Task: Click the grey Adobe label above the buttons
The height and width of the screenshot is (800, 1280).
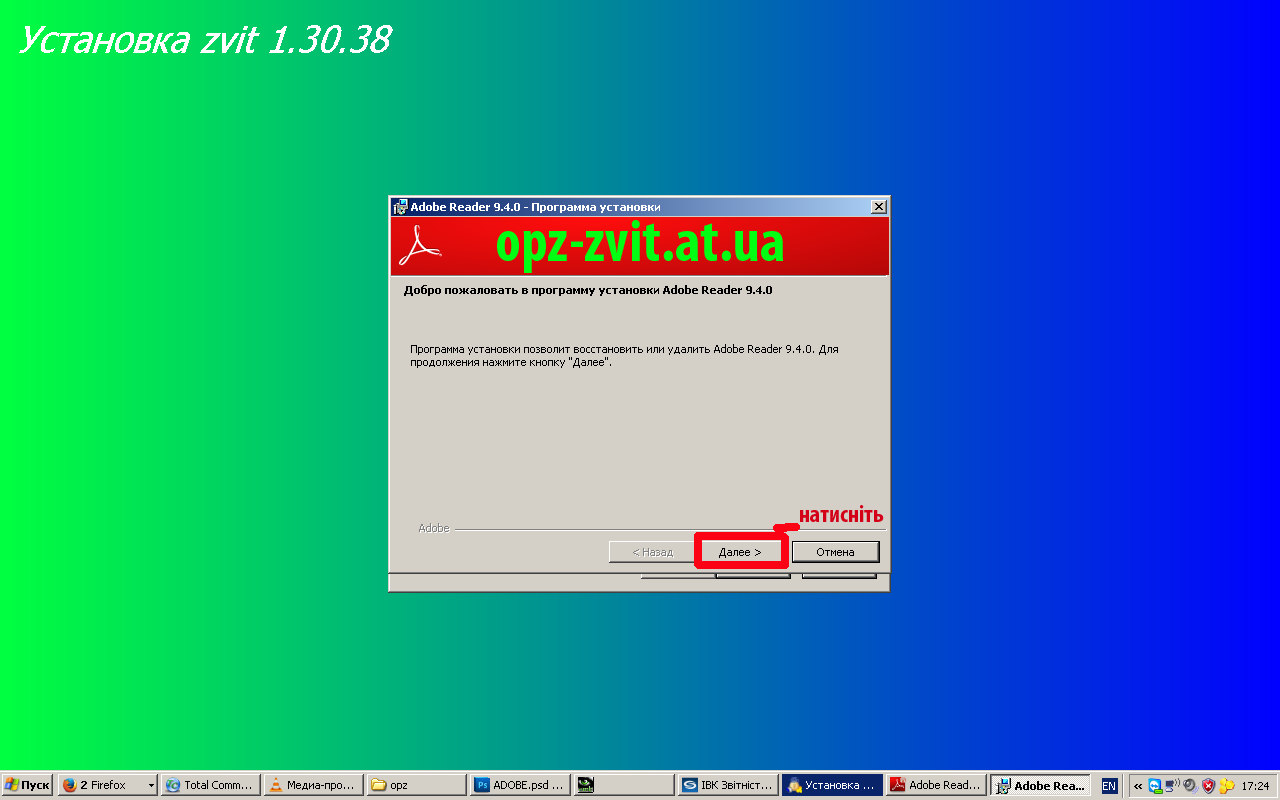Action: click(434, 528)
